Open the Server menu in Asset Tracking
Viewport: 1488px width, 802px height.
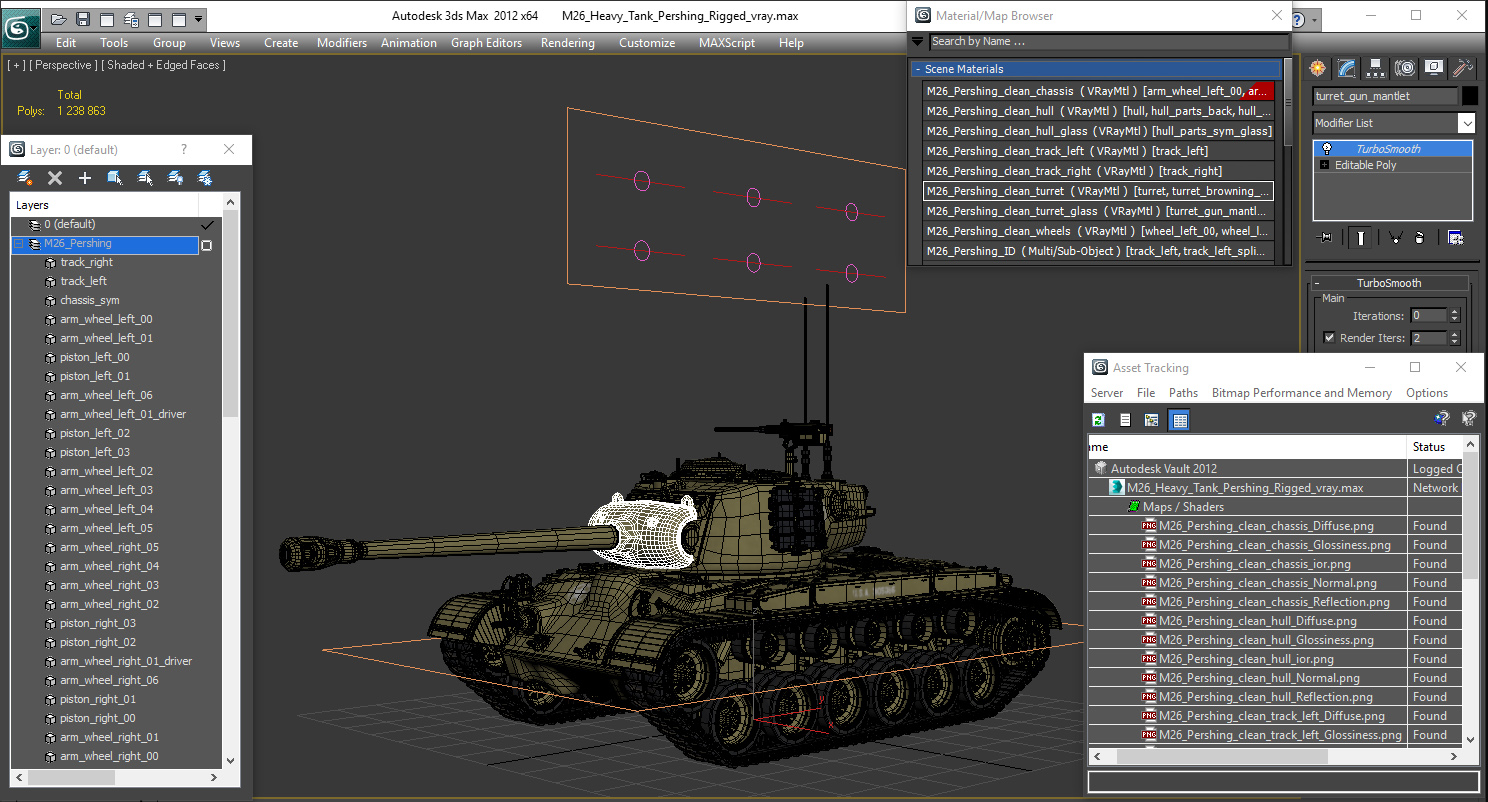point(1107,393)
